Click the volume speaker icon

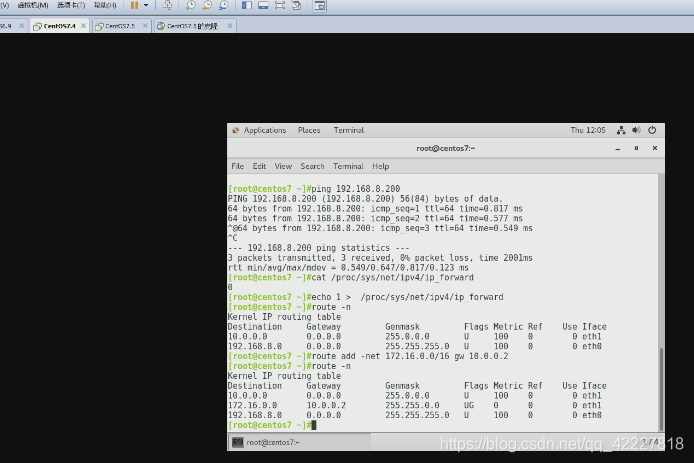coord(636,130)
